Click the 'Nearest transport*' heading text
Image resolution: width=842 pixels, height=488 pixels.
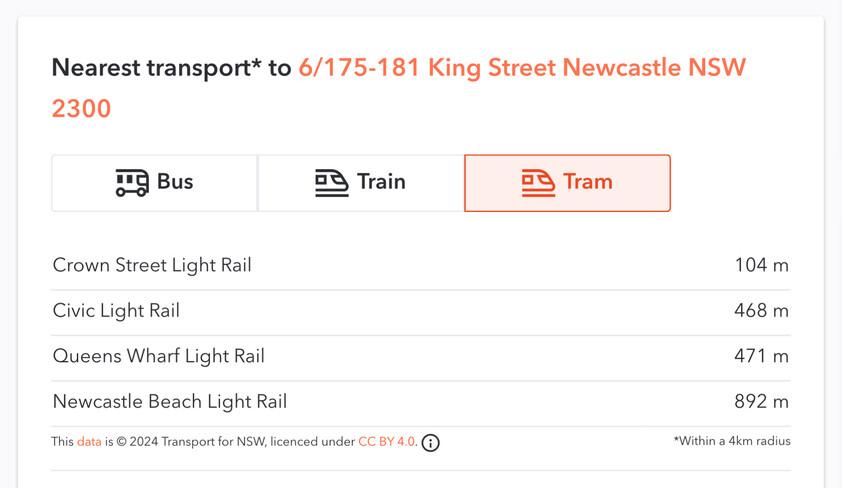(x=157, y=68)
